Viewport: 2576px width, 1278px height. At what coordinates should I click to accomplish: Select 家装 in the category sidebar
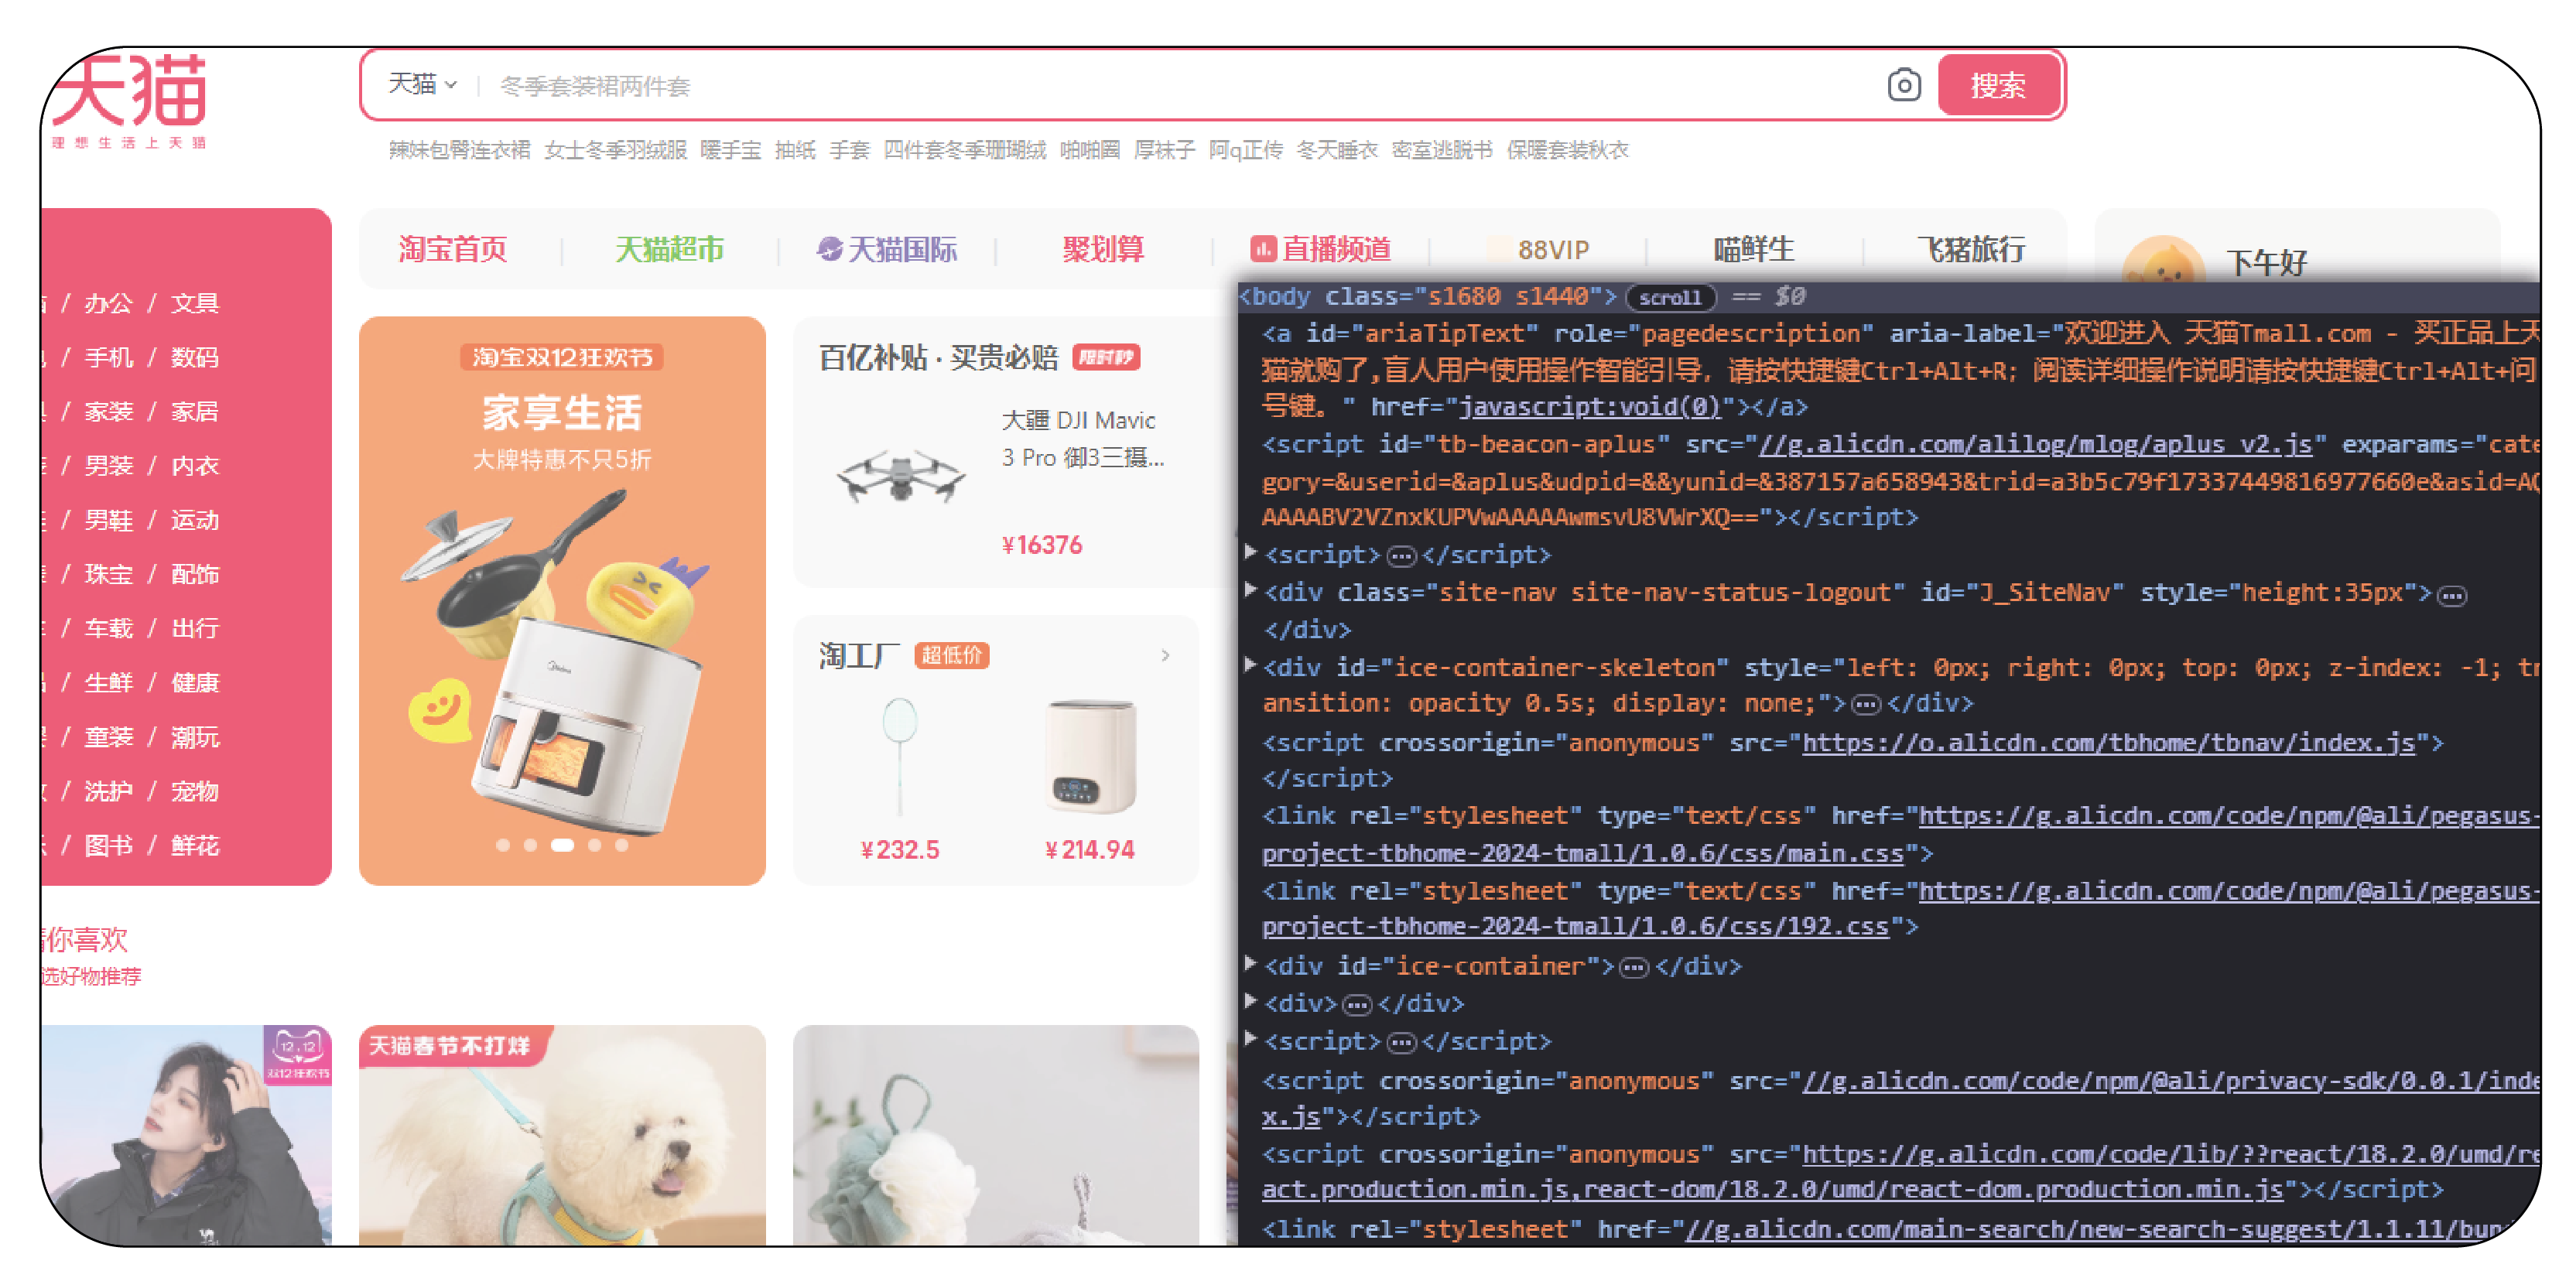(108, 411)
